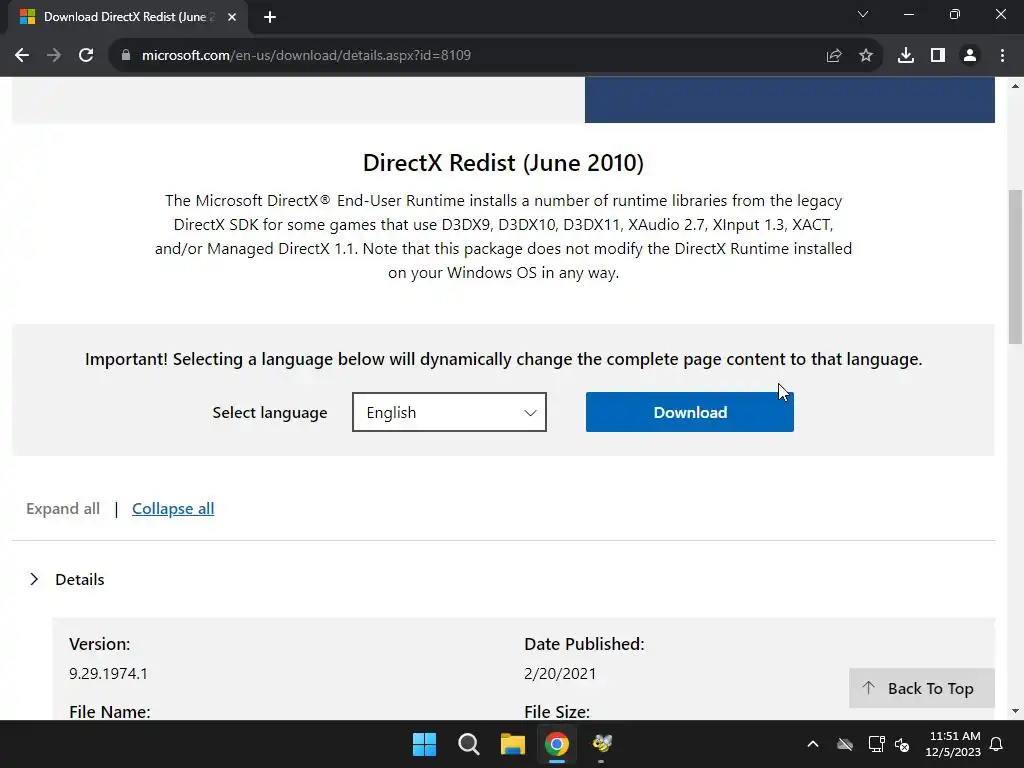Open Chrome three-dot menu

1002,56
